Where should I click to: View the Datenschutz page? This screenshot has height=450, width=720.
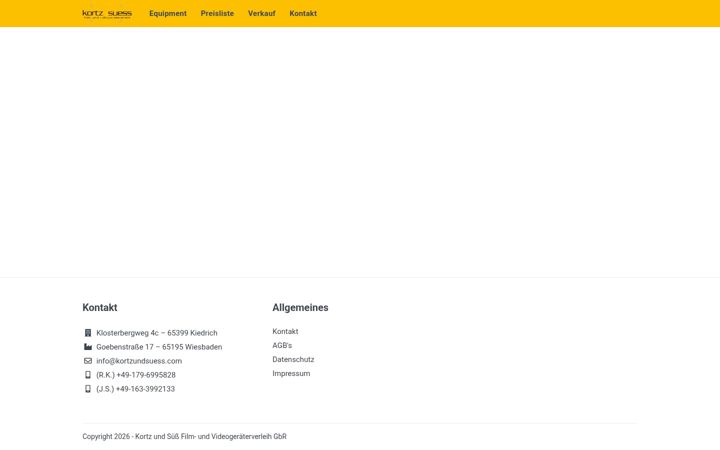pos(293,360)
